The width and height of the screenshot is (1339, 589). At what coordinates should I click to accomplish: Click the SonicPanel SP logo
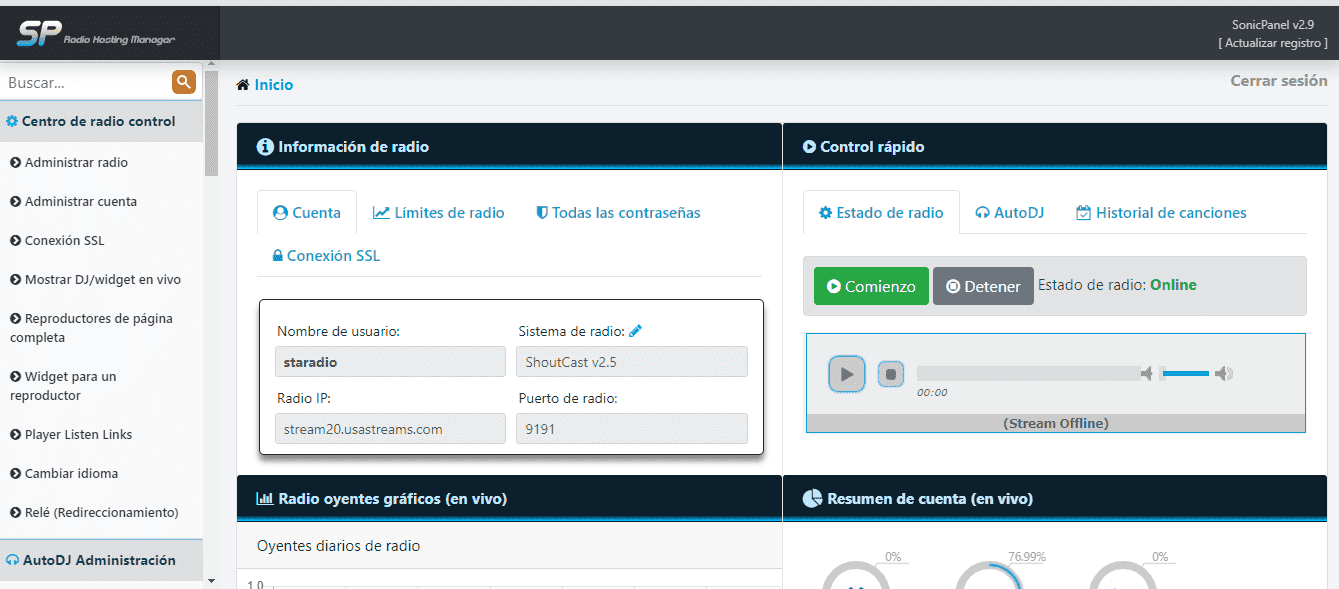point(95,35)
